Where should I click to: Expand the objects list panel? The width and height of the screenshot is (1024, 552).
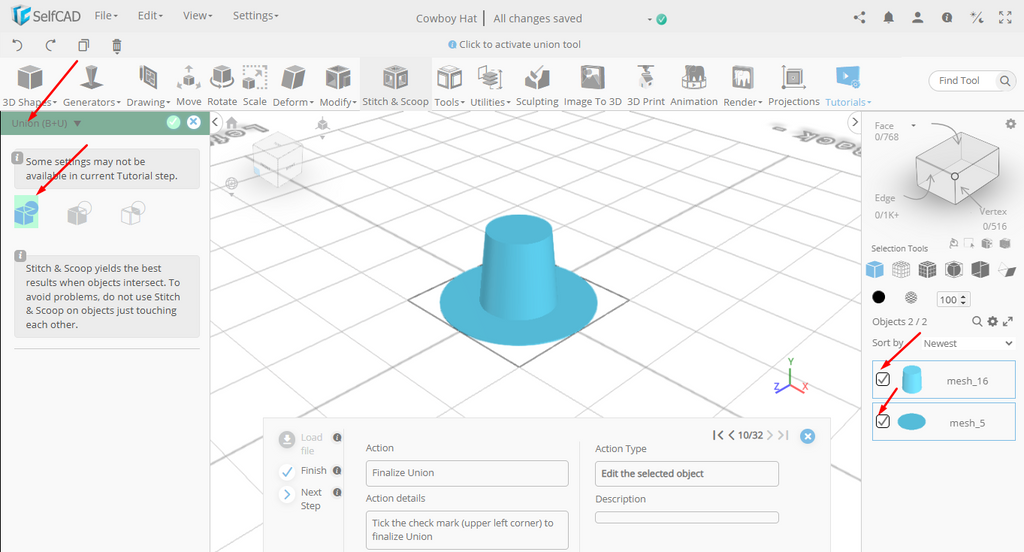click(x=1008, y=321)
